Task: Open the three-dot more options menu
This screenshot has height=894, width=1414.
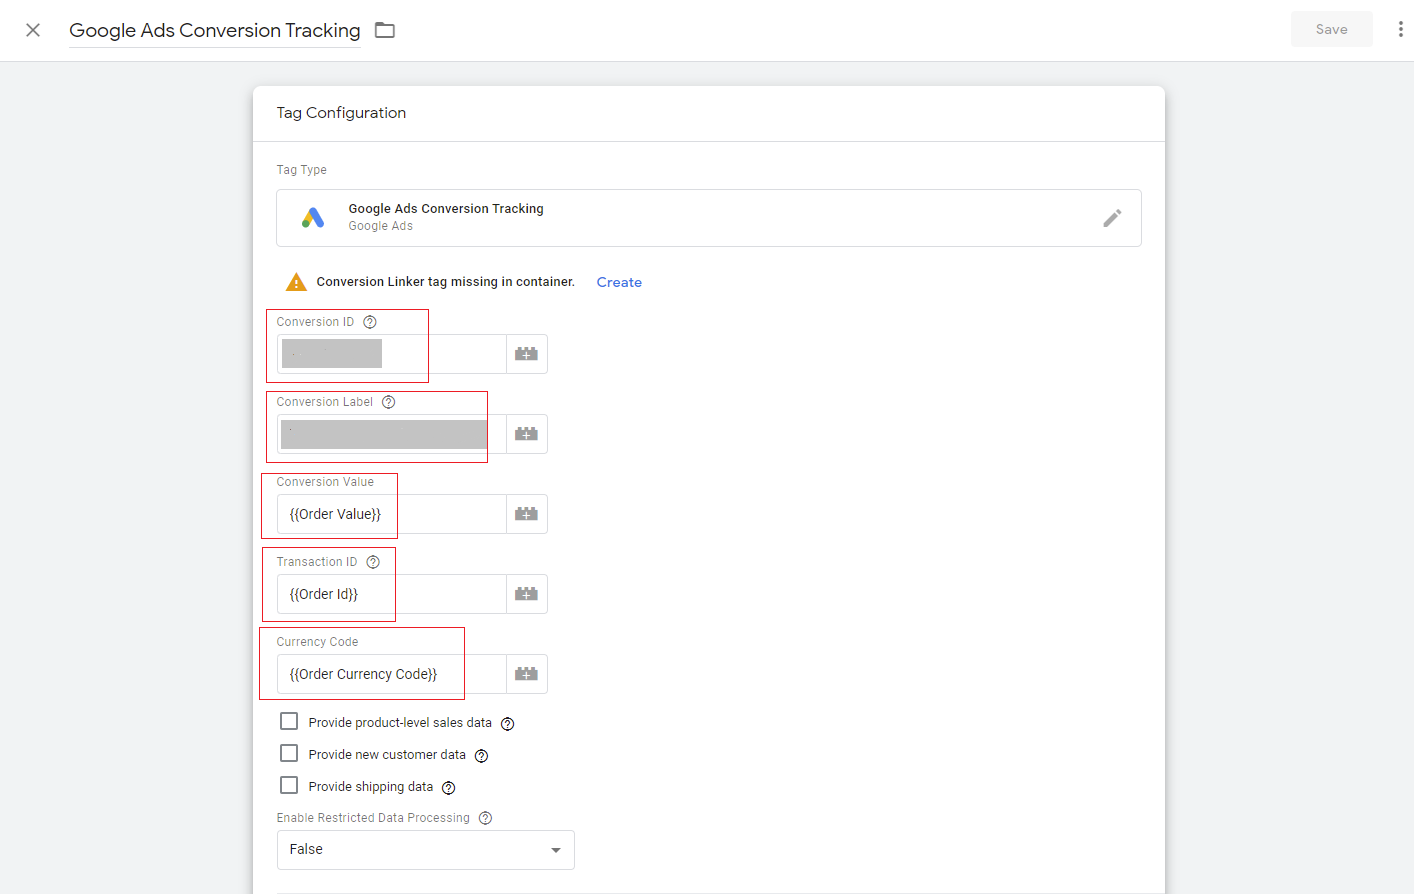Action: coord(1400,30)
